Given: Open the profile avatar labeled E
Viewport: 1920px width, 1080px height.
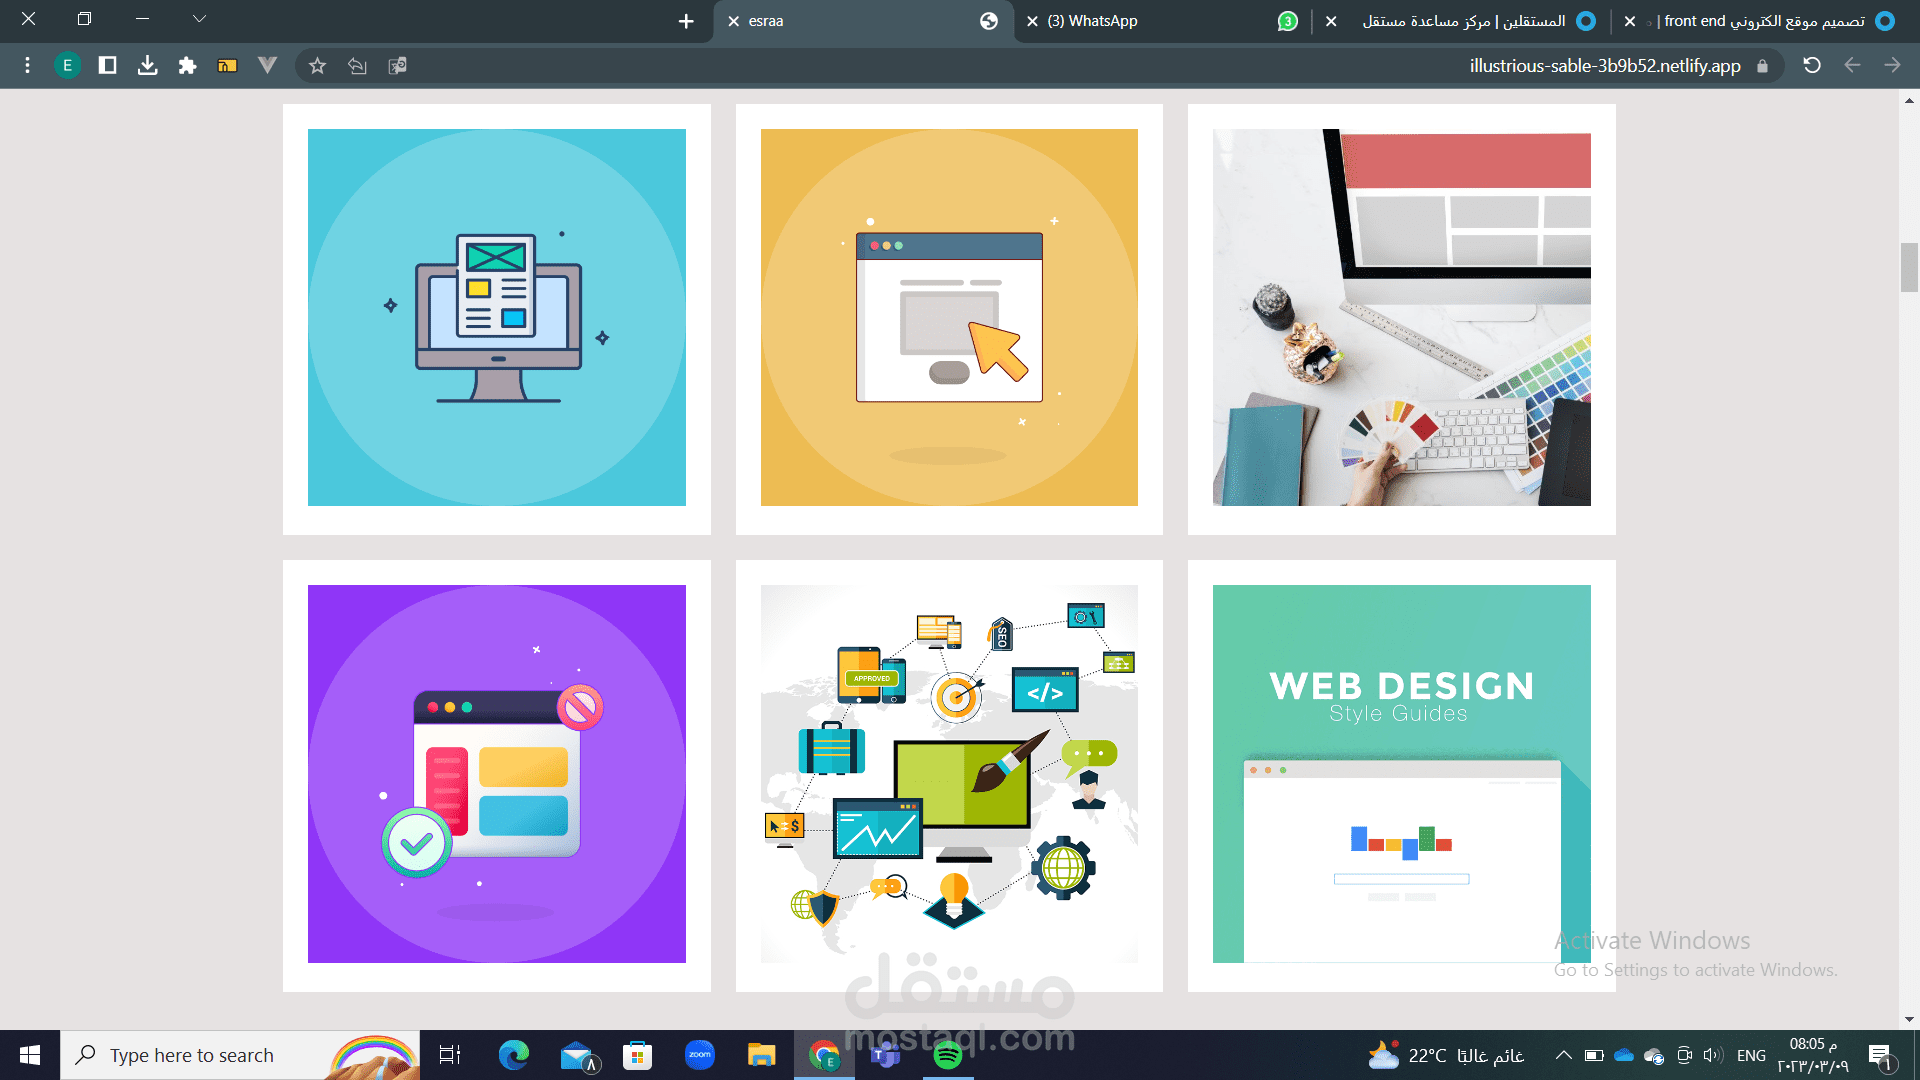Looking at the screenshot, I should (67, 66).
